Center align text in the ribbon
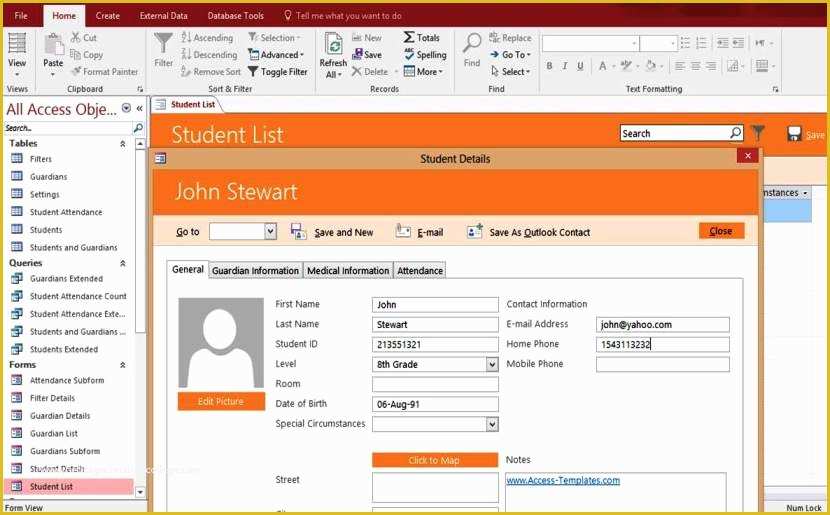Image resolution: width=830 pixels, height=515 pixels. coord(696,66)
